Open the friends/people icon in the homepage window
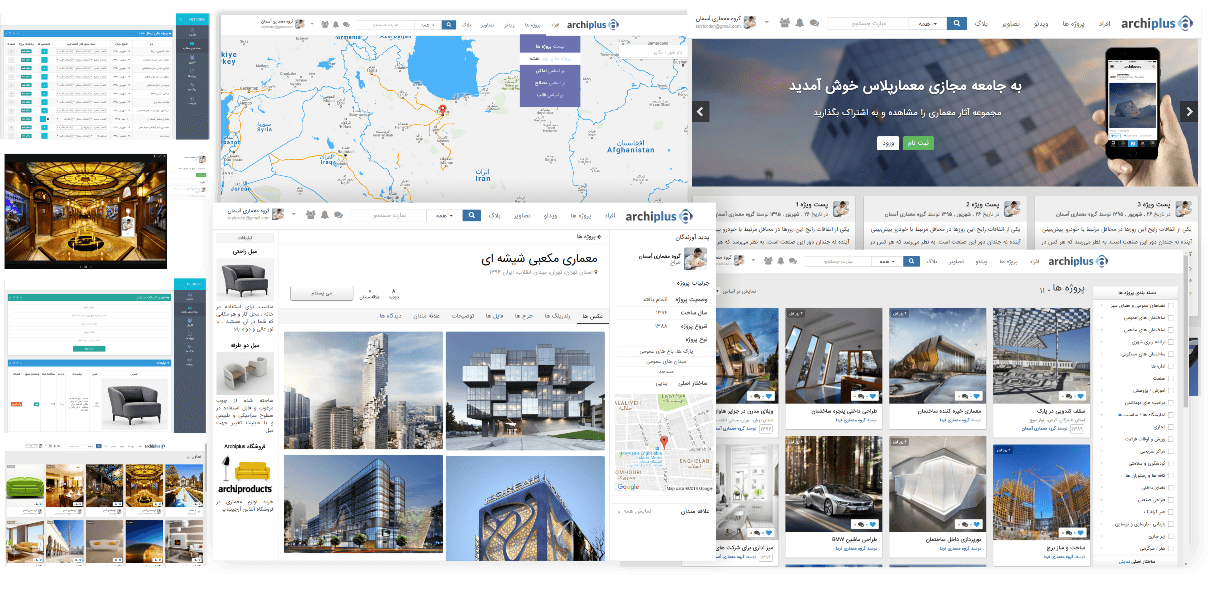Image resolution: width=1230 pixels, height=600 pixels. [x=783, y=22]
